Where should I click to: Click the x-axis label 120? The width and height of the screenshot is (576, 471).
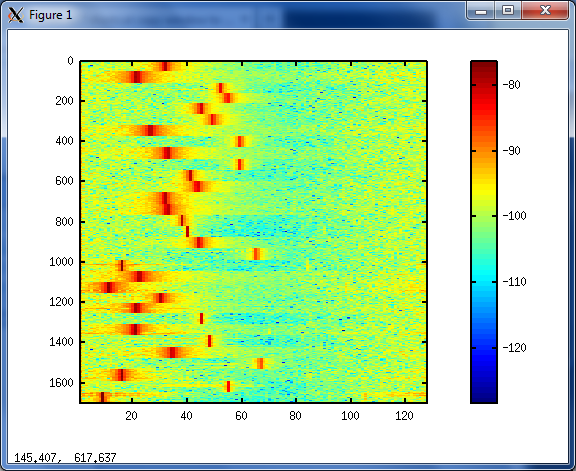(x=404, y=416)
